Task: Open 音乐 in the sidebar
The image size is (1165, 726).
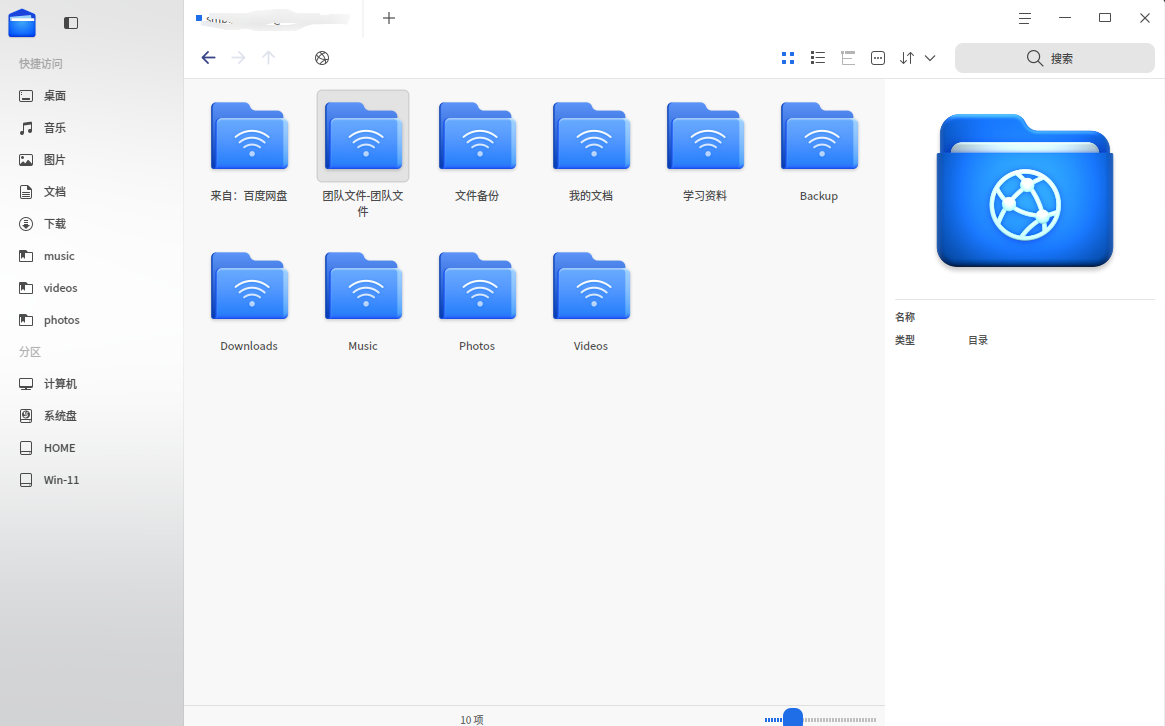Action: pos(91,128)
